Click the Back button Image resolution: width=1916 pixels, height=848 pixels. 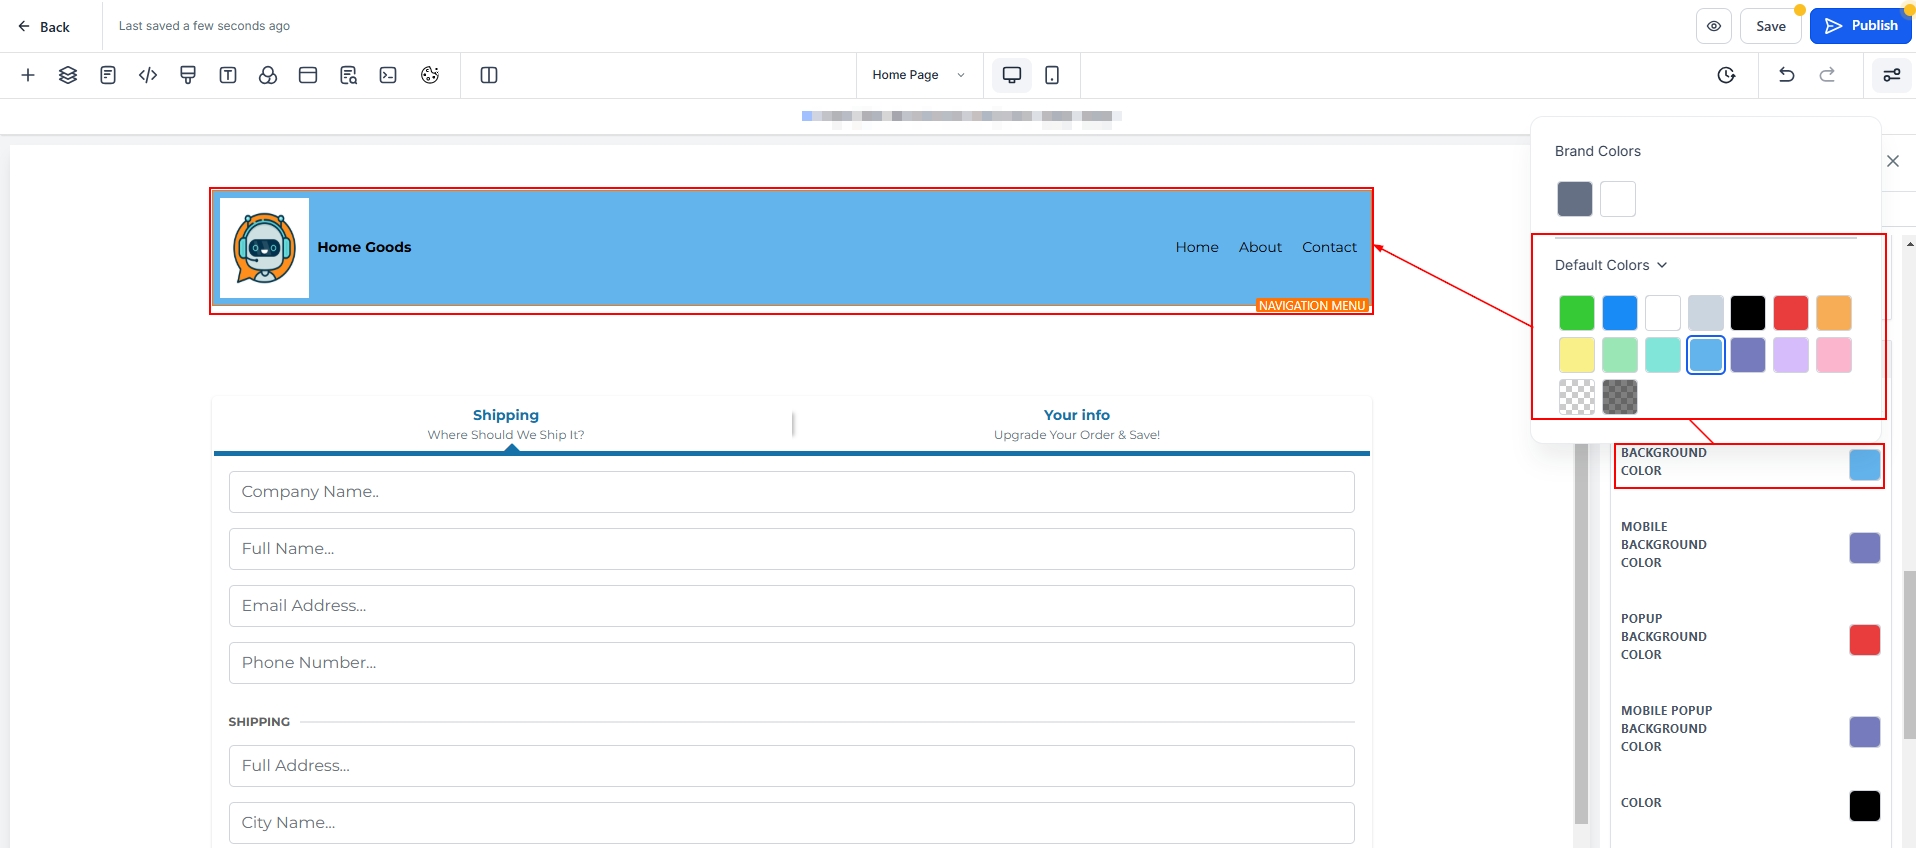[44, 27]
